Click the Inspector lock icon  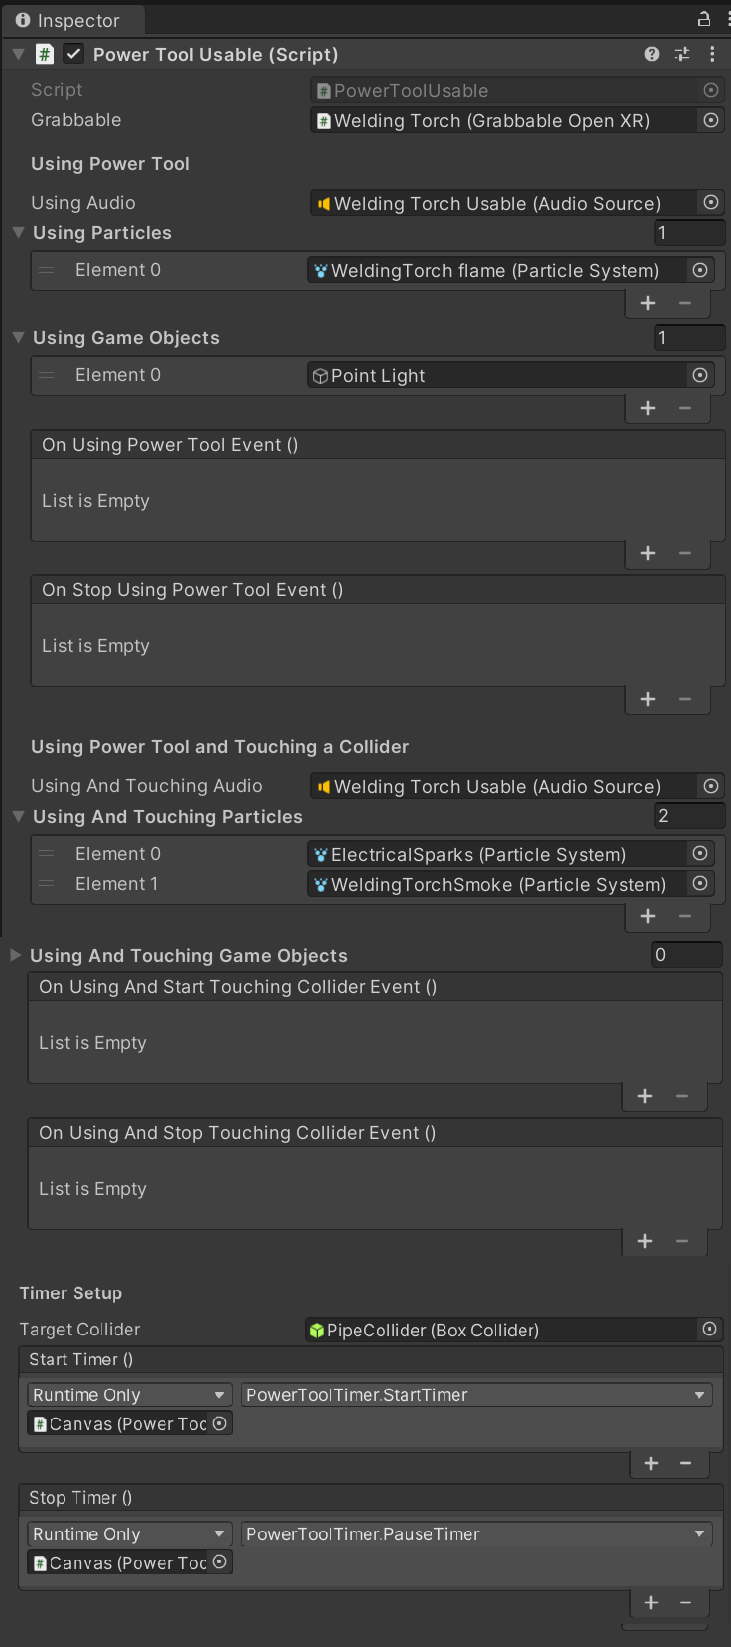704,19
